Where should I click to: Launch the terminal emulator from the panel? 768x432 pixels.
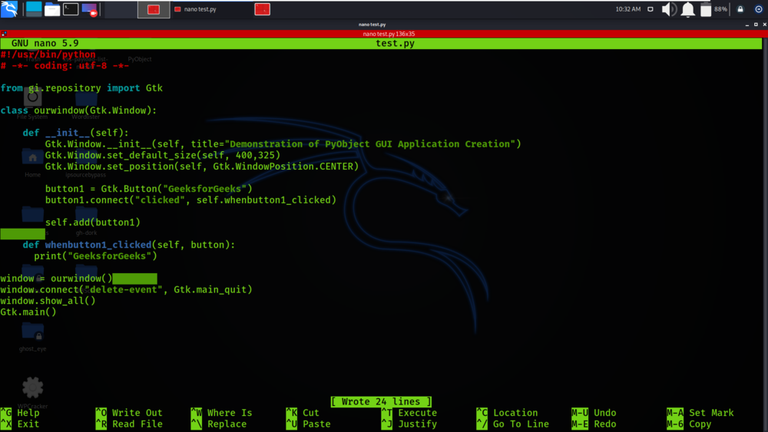(x=71, y=9)
